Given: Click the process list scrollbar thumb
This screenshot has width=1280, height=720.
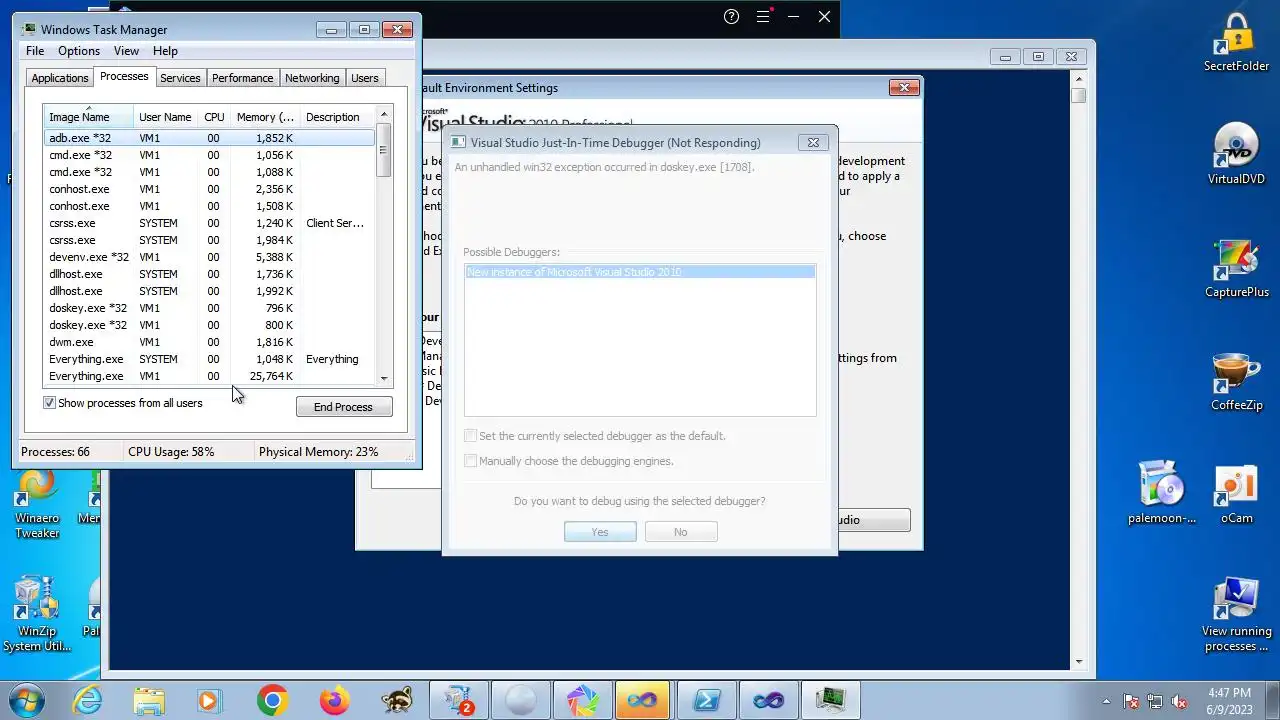Looking at the screenshot, I should click(x=383, y=150).
